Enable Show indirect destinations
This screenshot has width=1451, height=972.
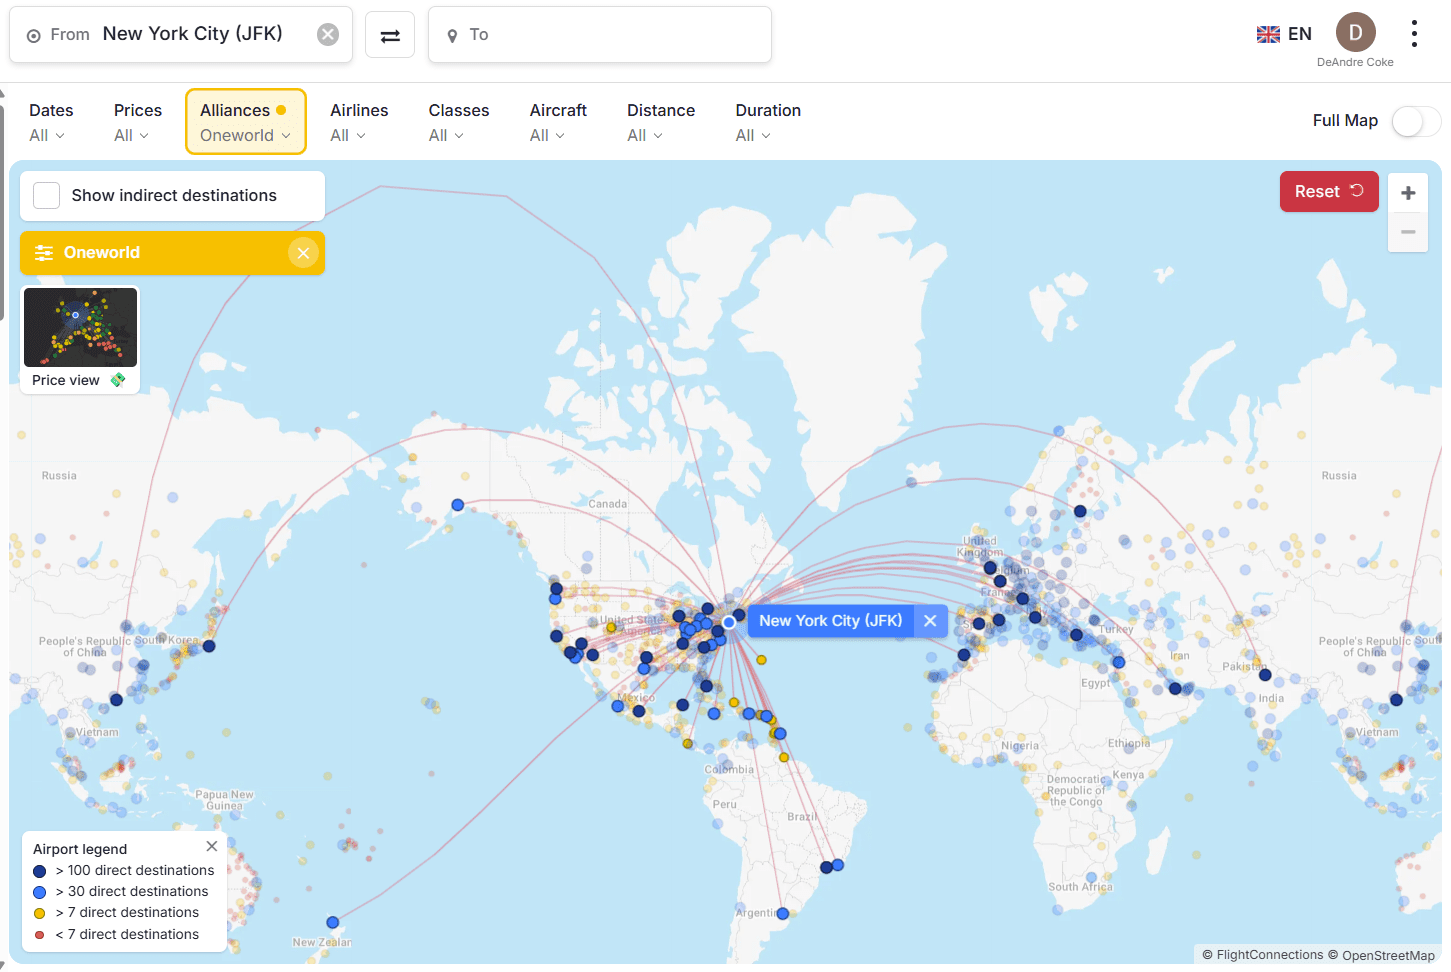46,195
